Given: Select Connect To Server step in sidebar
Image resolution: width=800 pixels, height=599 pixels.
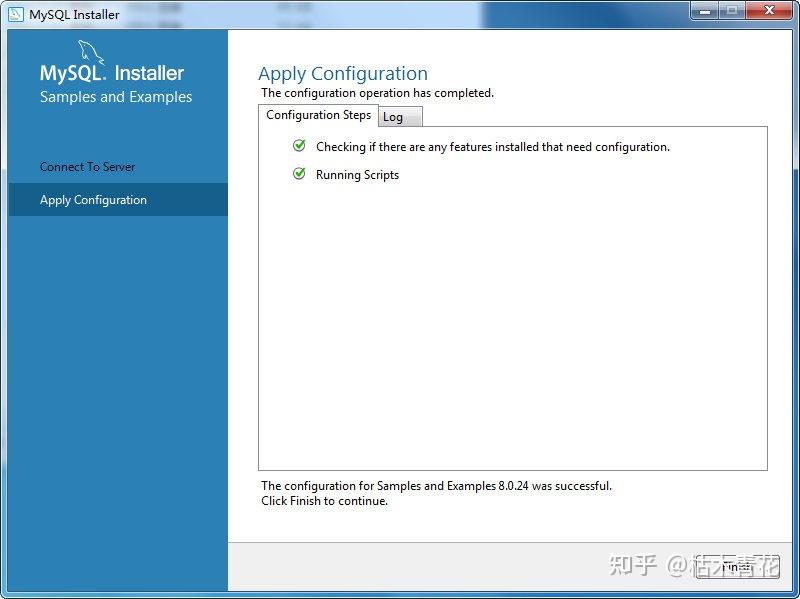Looking at the screenshot, I should (87, 167).
